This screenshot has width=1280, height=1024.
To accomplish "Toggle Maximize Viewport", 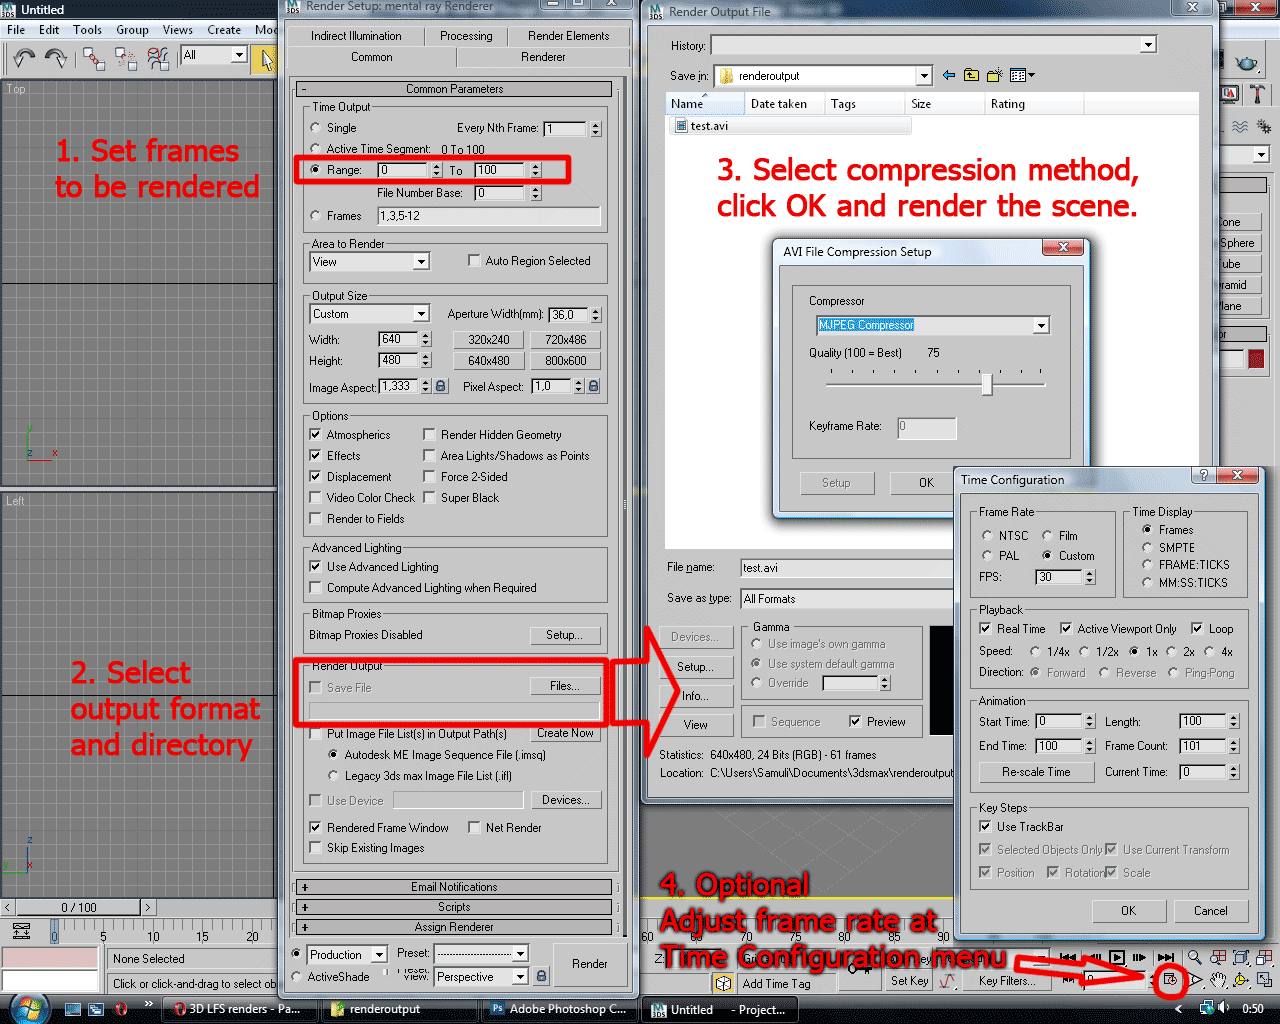I will (x=1264, y=980).
